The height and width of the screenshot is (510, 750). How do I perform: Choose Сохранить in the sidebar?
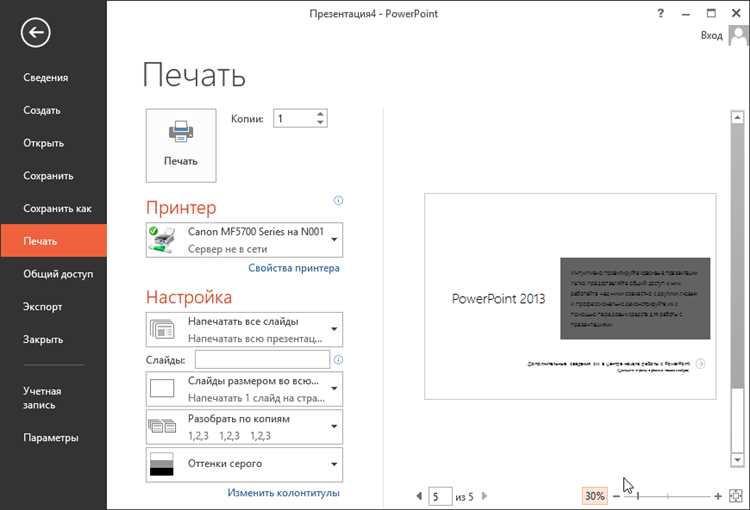[48, 176]
